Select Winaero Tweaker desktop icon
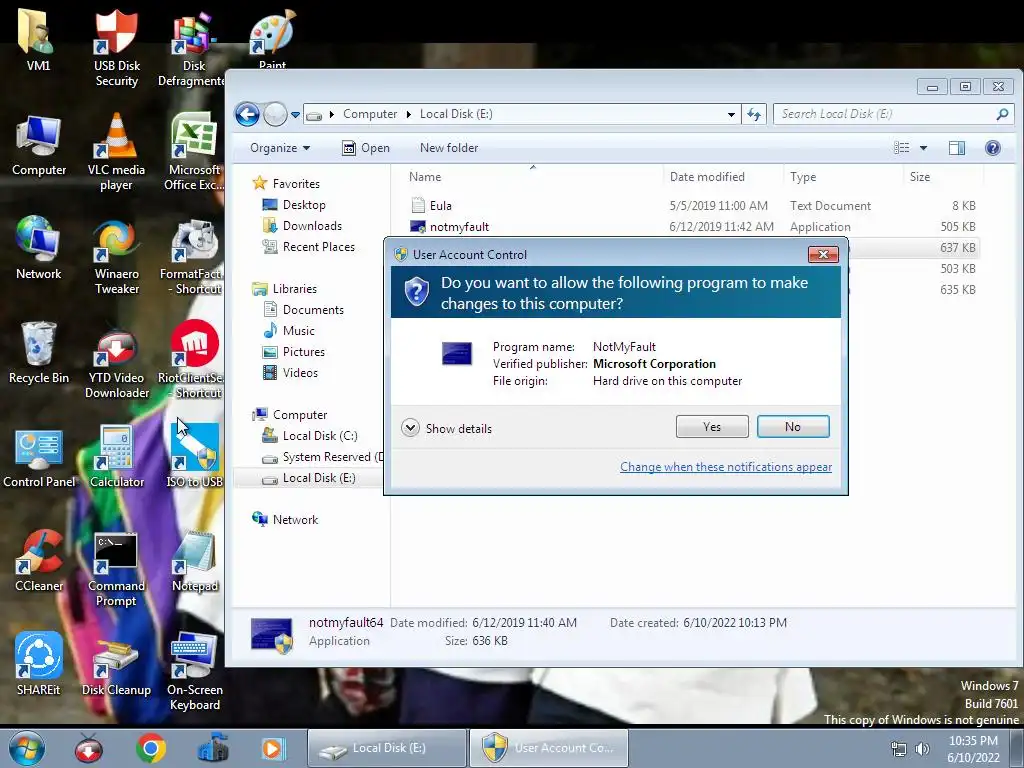 (x=116, y=257)
